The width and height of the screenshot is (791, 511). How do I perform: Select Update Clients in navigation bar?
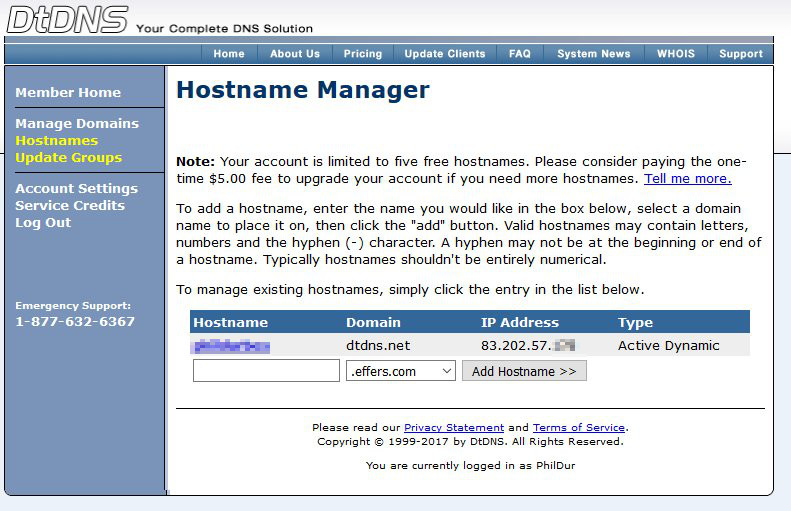445,54
